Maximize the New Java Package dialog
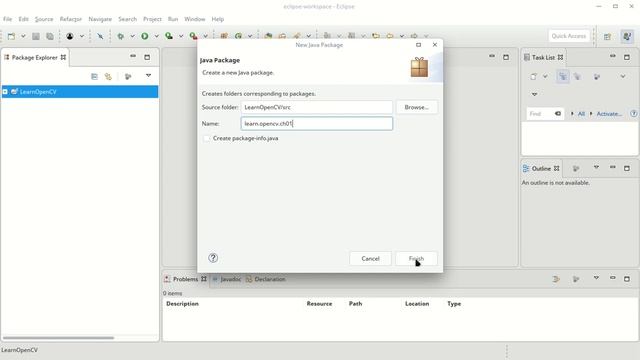This screenshot has width=640, height=360. [x=418, y=45]
